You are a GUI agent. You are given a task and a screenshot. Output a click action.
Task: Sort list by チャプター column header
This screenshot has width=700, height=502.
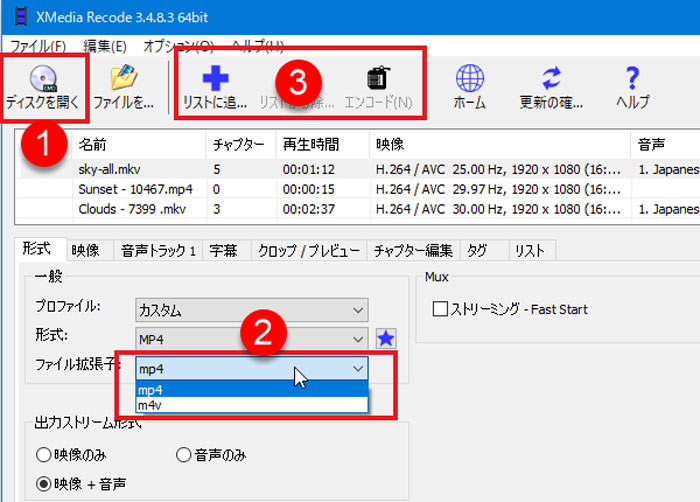(x=241, y=145)
